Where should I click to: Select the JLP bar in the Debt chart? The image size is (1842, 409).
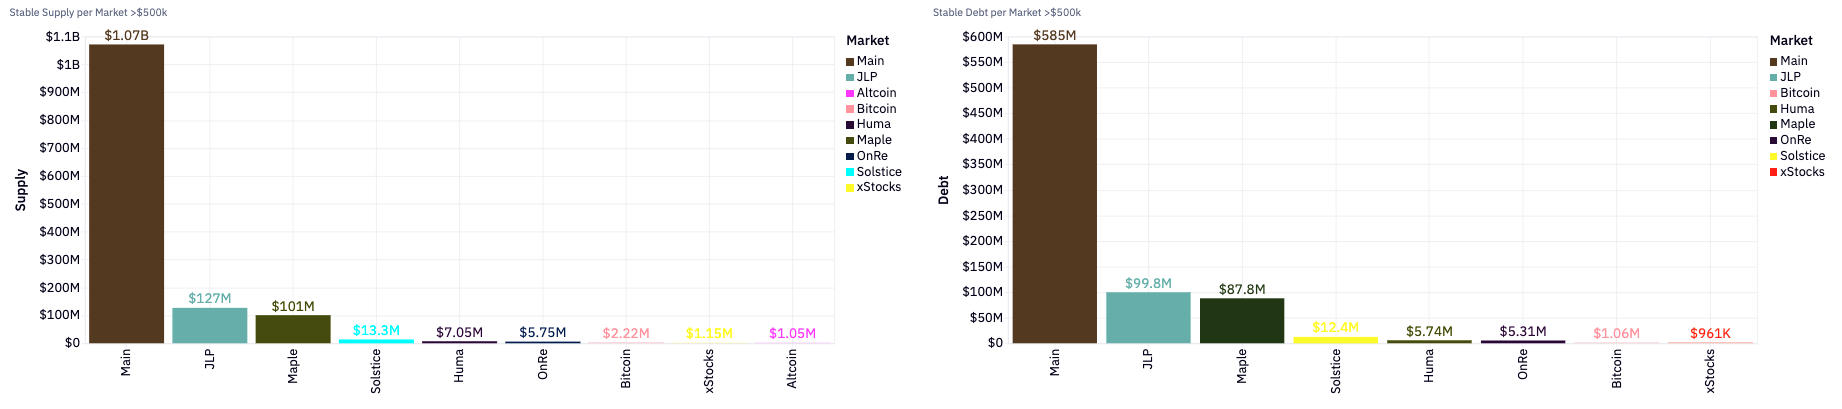click(x=1148, y=317)
